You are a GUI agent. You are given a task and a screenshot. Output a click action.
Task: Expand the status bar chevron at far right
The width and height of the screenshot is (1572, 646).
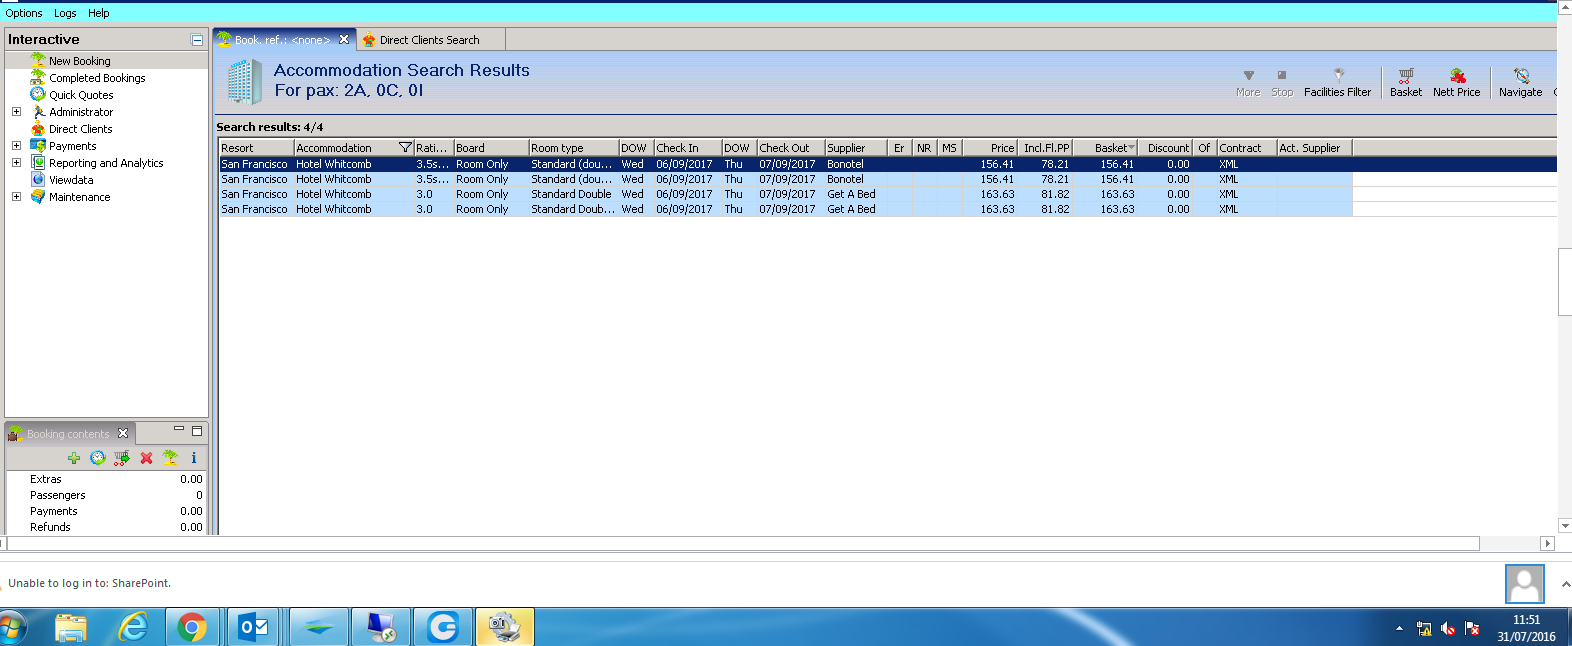point(1565,584)
